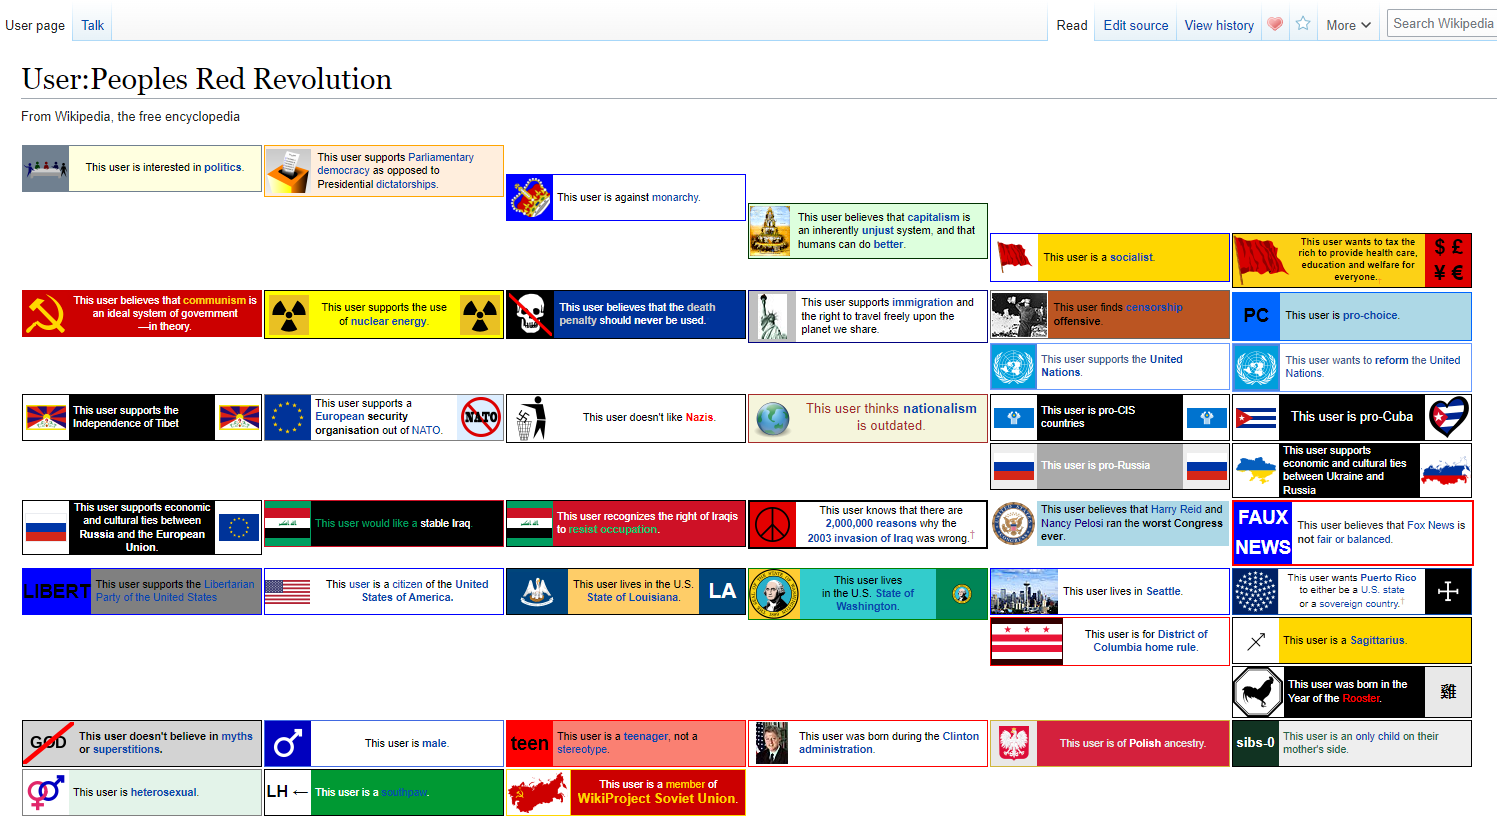The image size is (1497, 823).
Task: Switch to the Talk tab
Action: click(92, 25)
